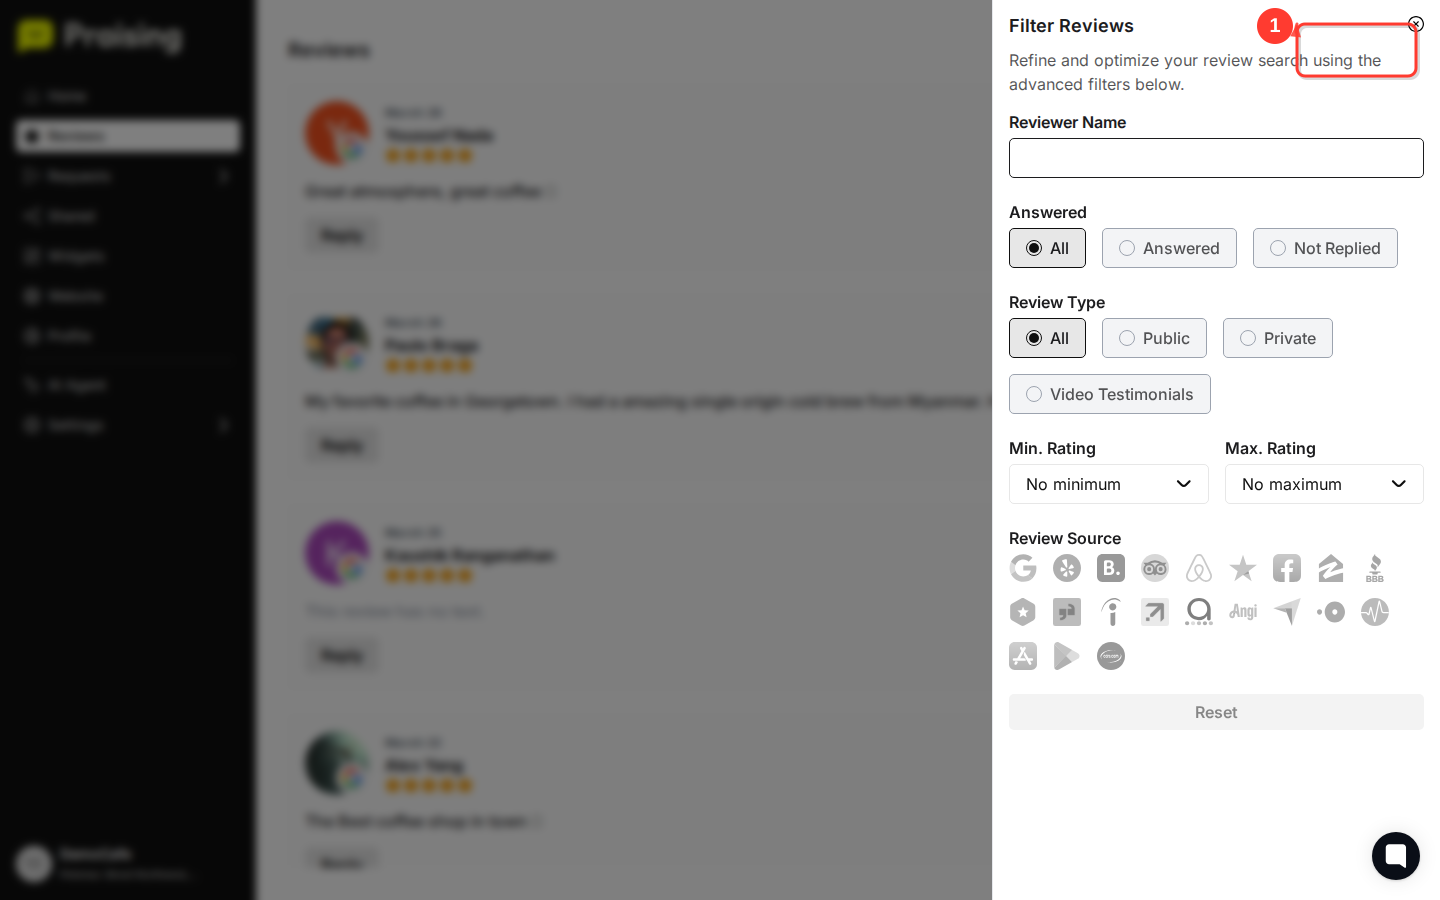This screenshot has height=900, width=1440.
Task: Choose the Not Replied filter option
Action: point(1325,248)
